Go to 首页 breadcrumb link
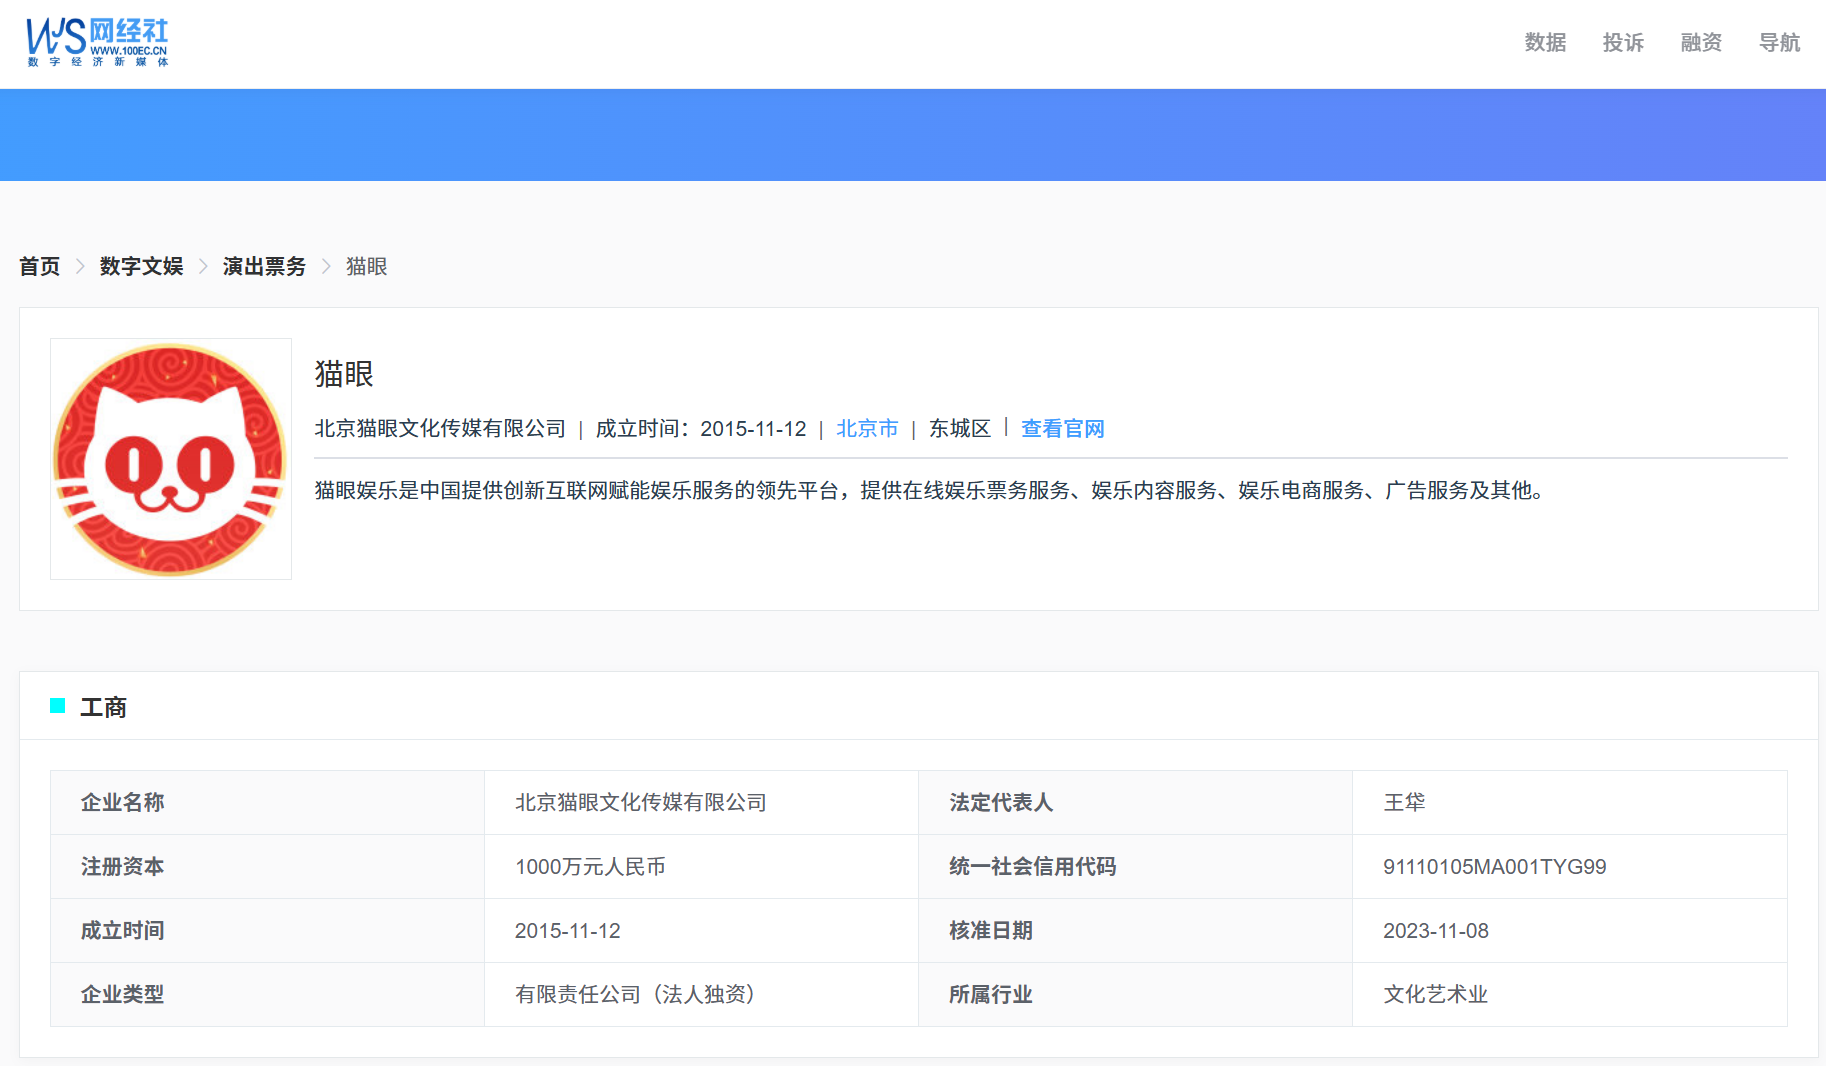This screenshot has width=1826, height=1066. [x=40, y=266]
